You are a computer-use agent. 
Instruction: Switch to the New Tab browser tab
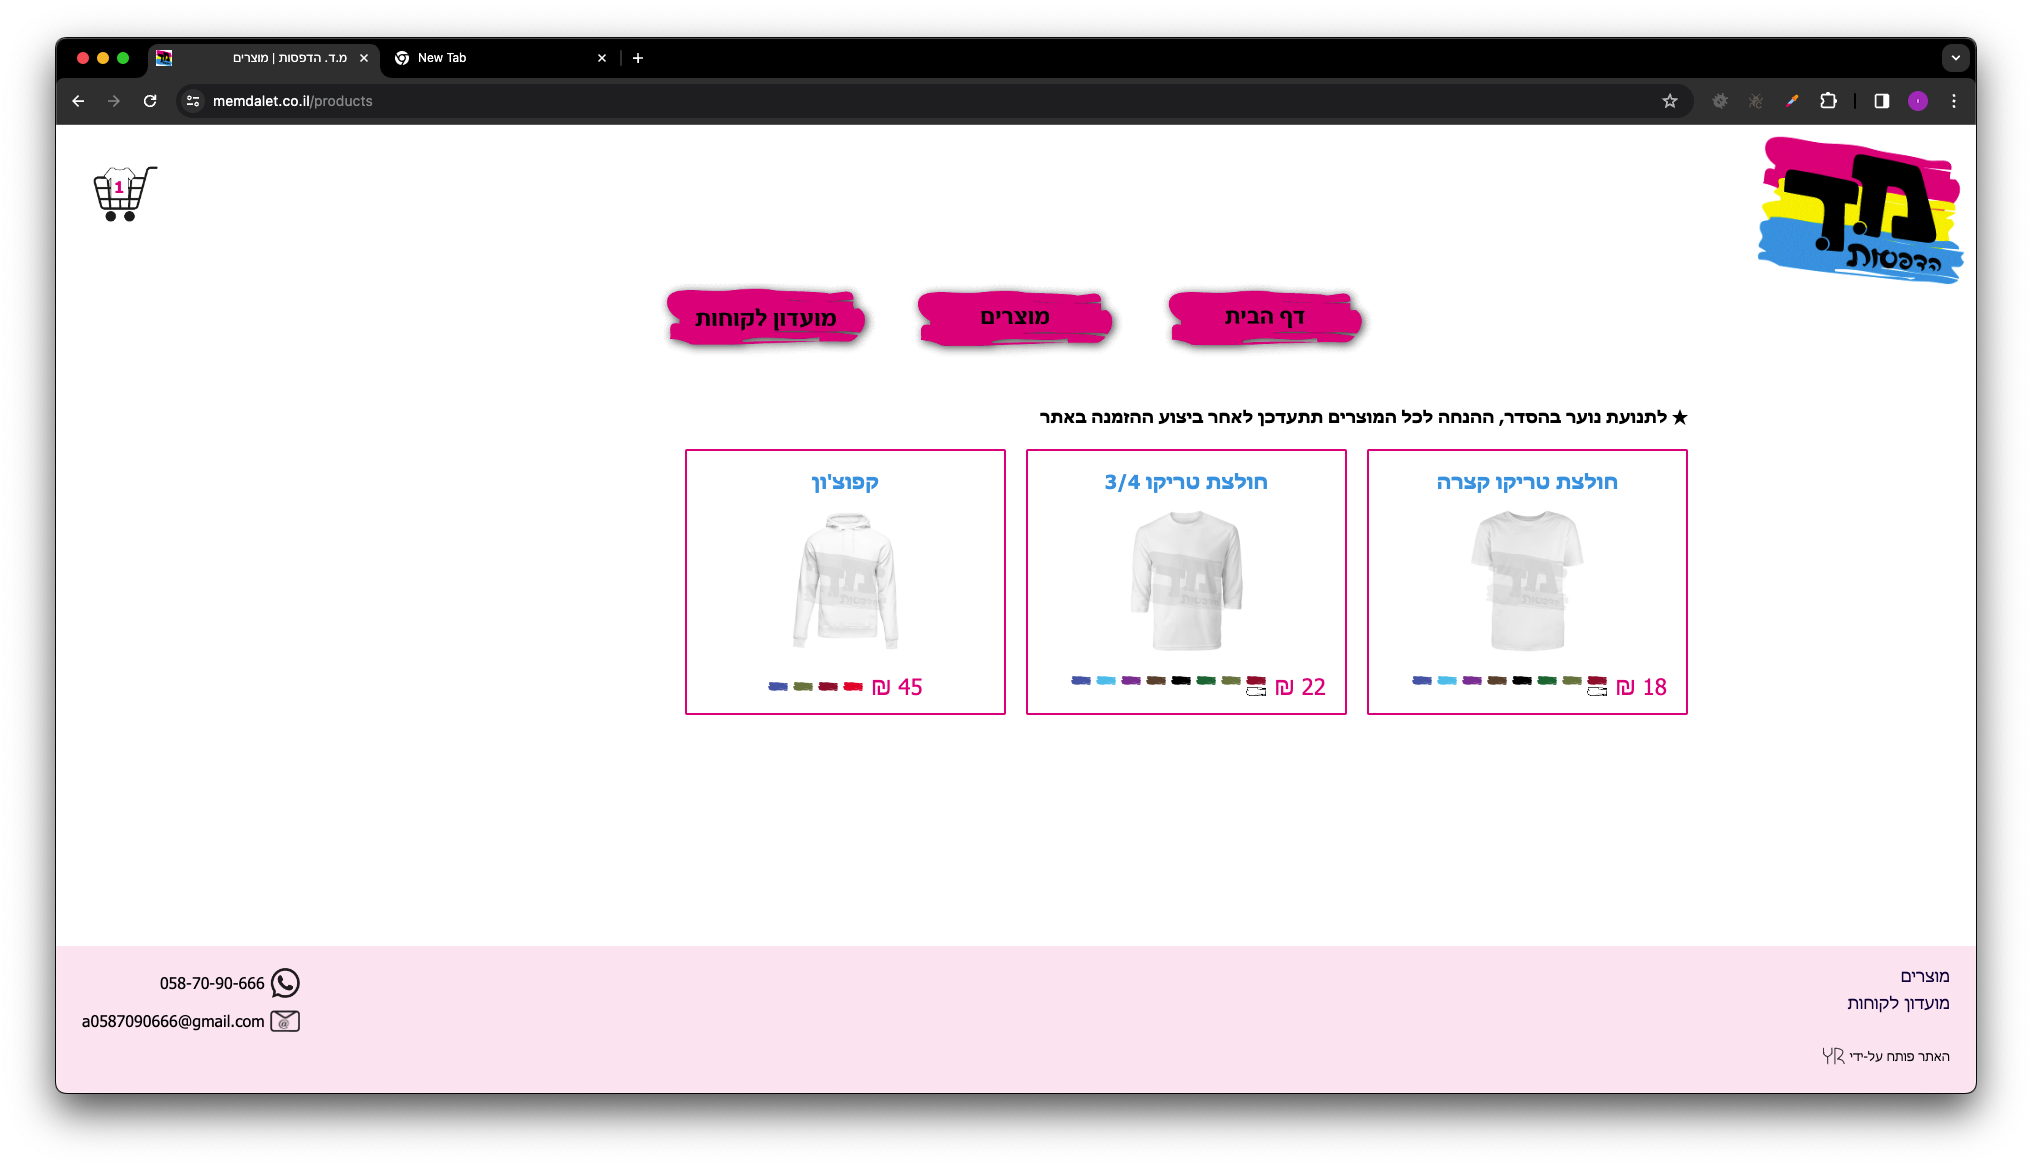click(500, 58)
